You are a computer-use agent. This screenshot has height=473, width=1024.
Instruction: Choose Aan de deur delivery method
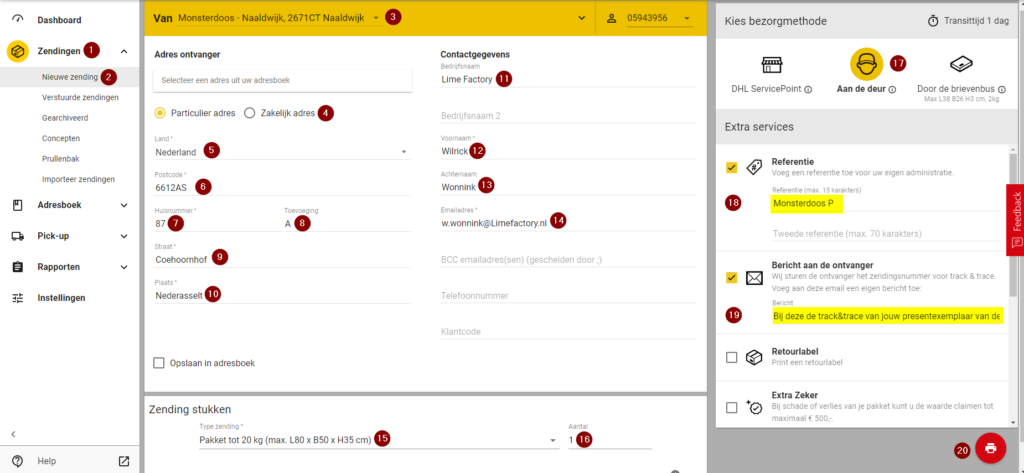pyautogui.click(x=865, y=65)
